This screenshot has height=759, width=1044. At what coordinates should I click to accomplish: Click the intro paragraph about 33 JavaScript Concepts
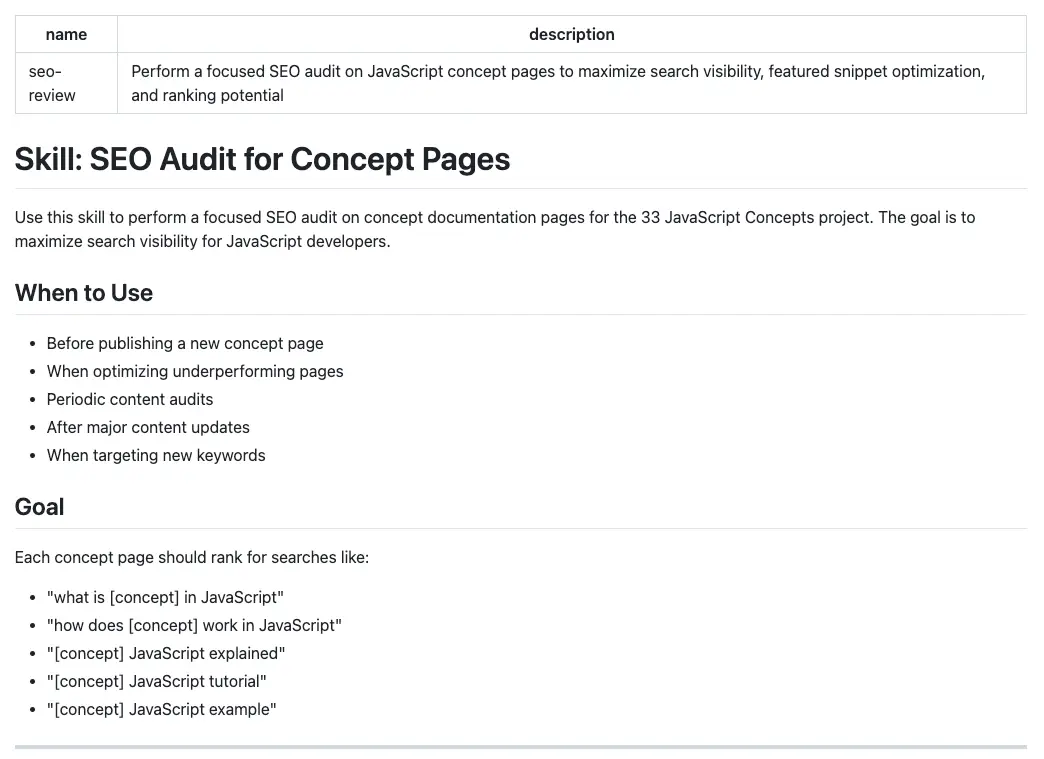[x=494, y=229]
